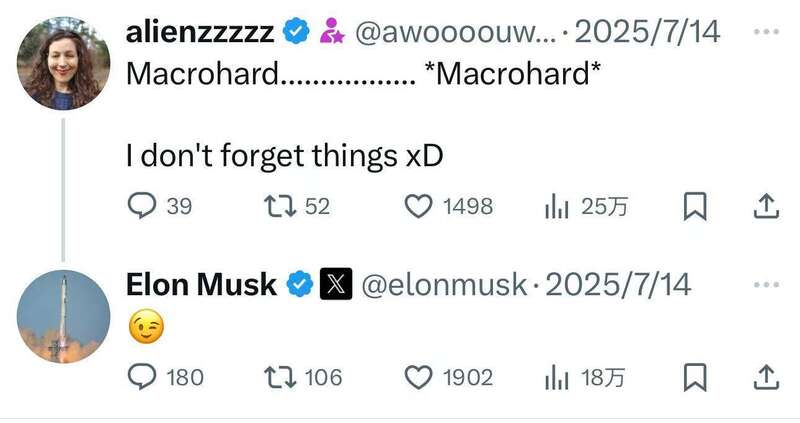The image size is (800, 423).
Task: Open Elon Musk's rocket profile picture
Action: tap(64, 317)
